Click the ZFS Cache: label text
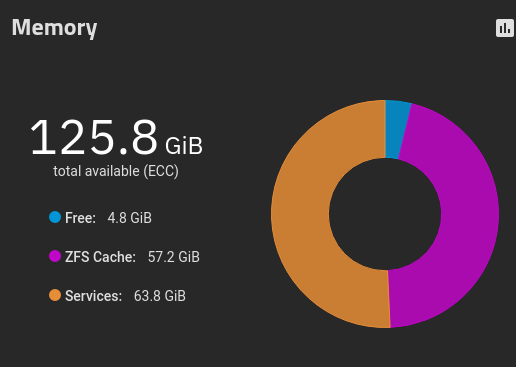Image resolution: width=516 pixels, height=367 pixels. pyautogui.click(x=100, y=257)
